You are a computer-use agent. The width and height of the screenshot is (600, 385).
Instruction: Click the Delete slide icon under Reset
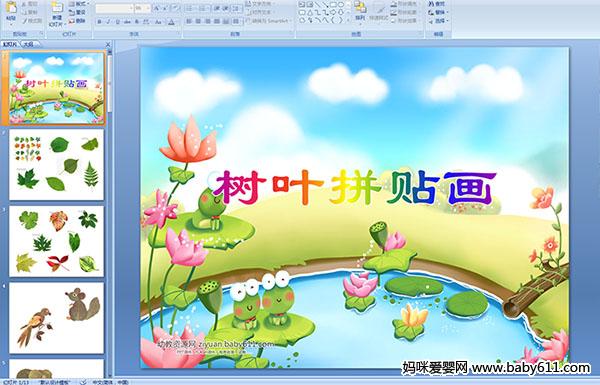tap(78, 21)
